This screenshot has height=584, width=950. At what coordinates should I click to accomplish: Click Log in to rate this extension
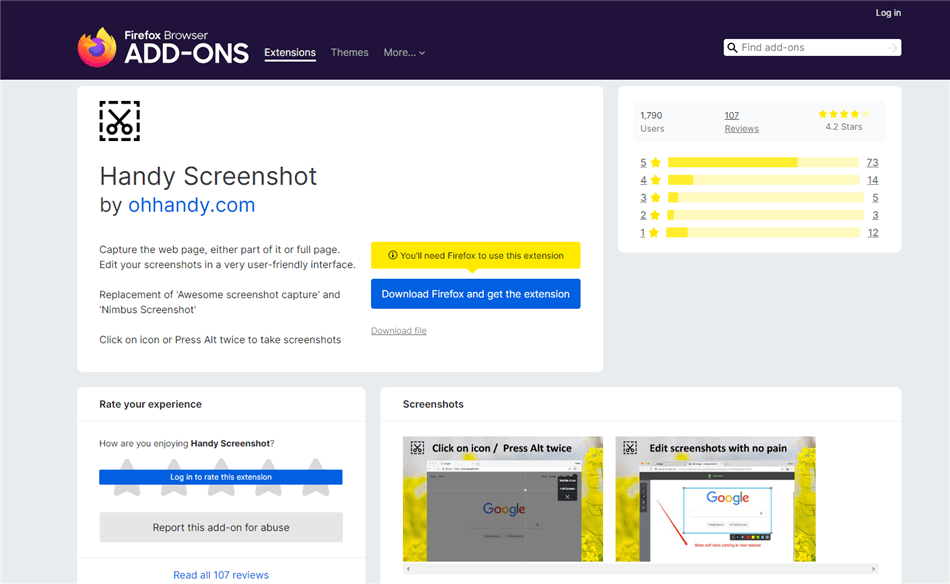(221, 477)
